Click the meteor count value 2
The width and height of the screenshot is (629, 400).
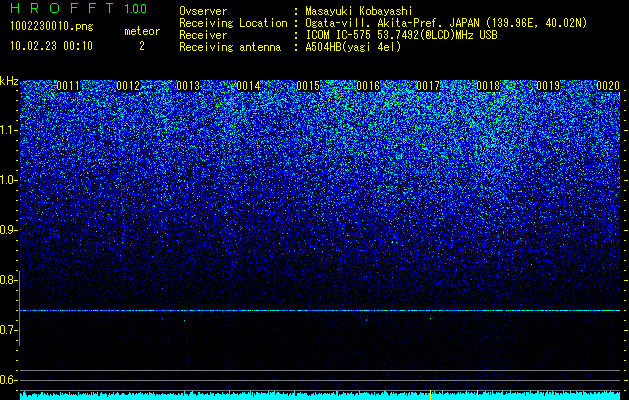click(x=142, y=46)
